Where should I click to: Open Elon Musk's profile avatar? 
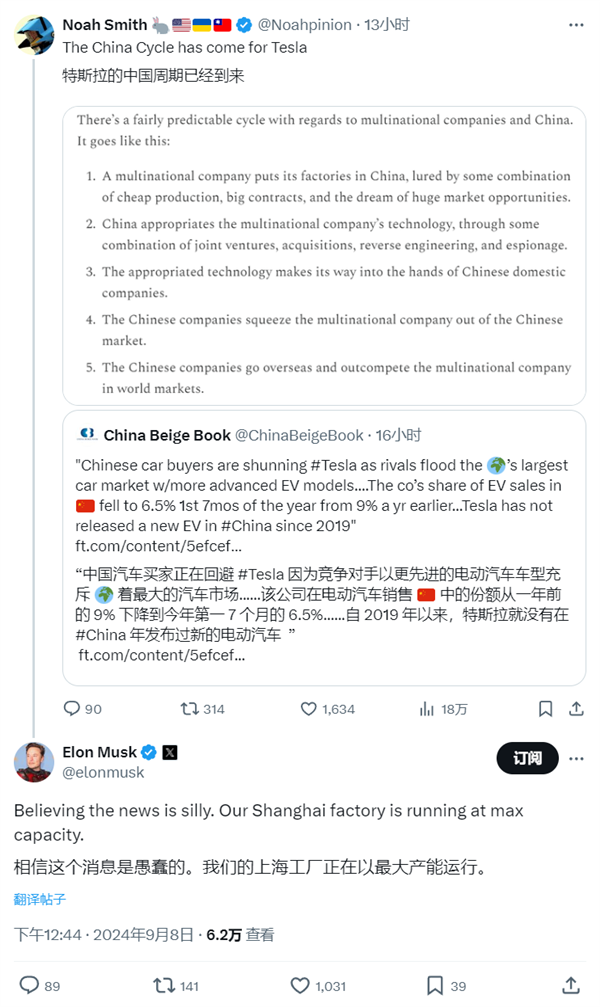[x=33, y=762]
